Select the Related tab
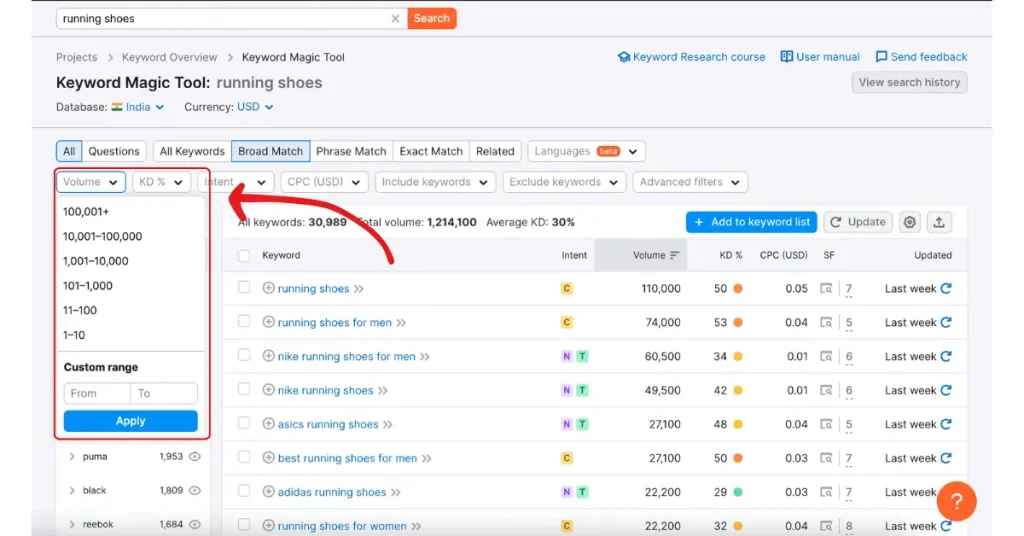Image resolution: width=1024 pixels, height=536 pixels. [x=495, y=151]
